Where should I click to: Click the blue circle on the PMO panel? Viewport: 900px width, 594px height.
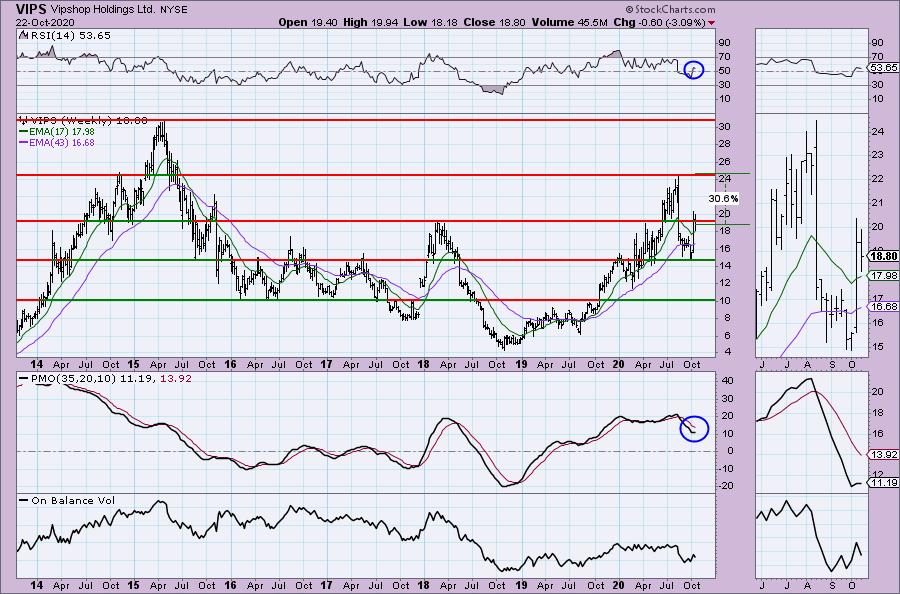click(x=693, y=428)
